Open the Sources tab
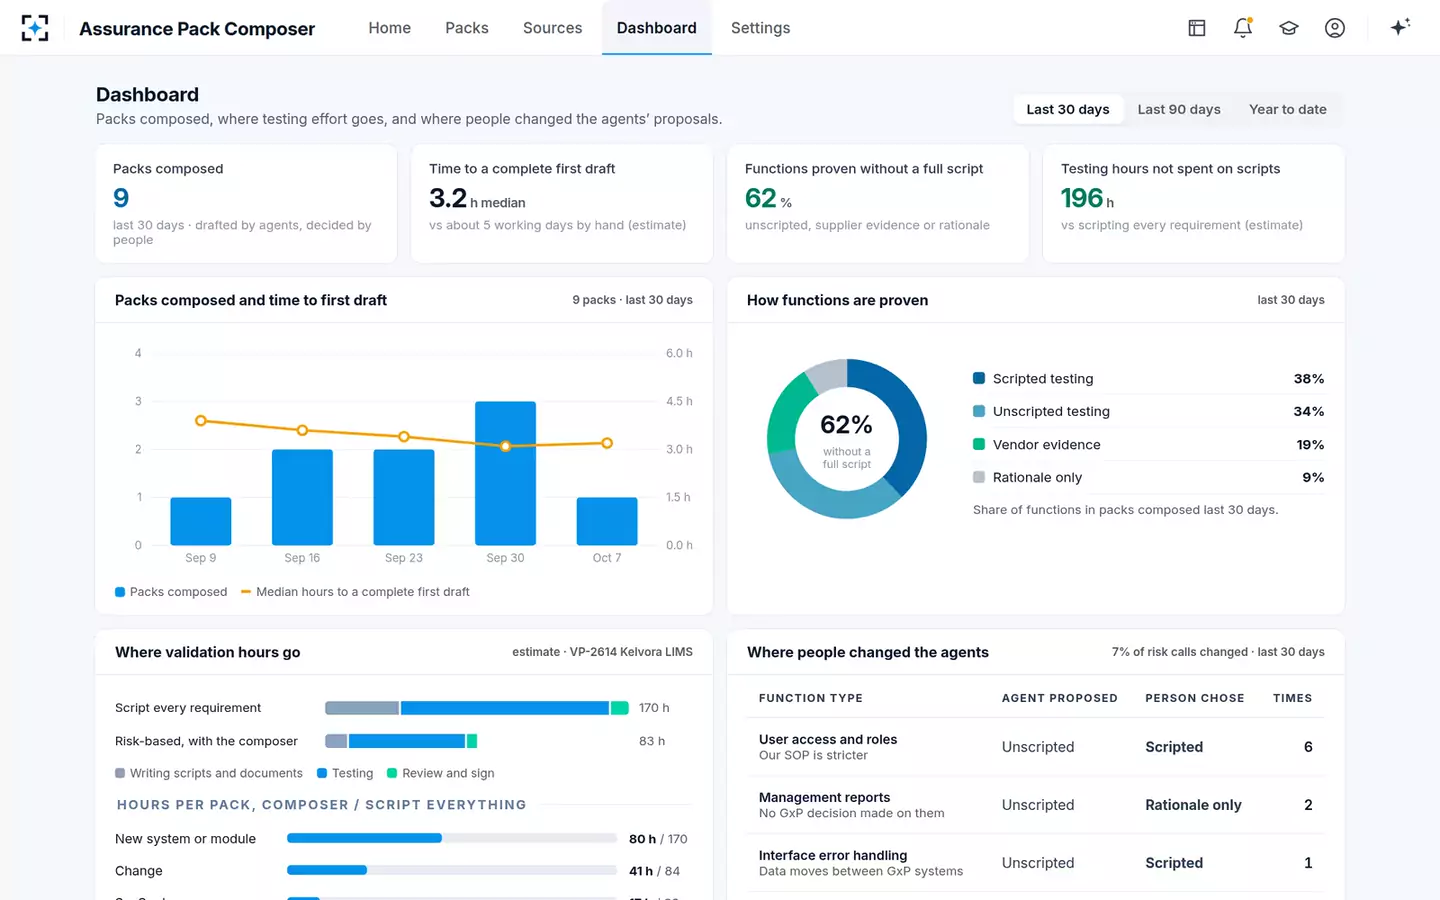1440x900 pixels. pos(552,28)
